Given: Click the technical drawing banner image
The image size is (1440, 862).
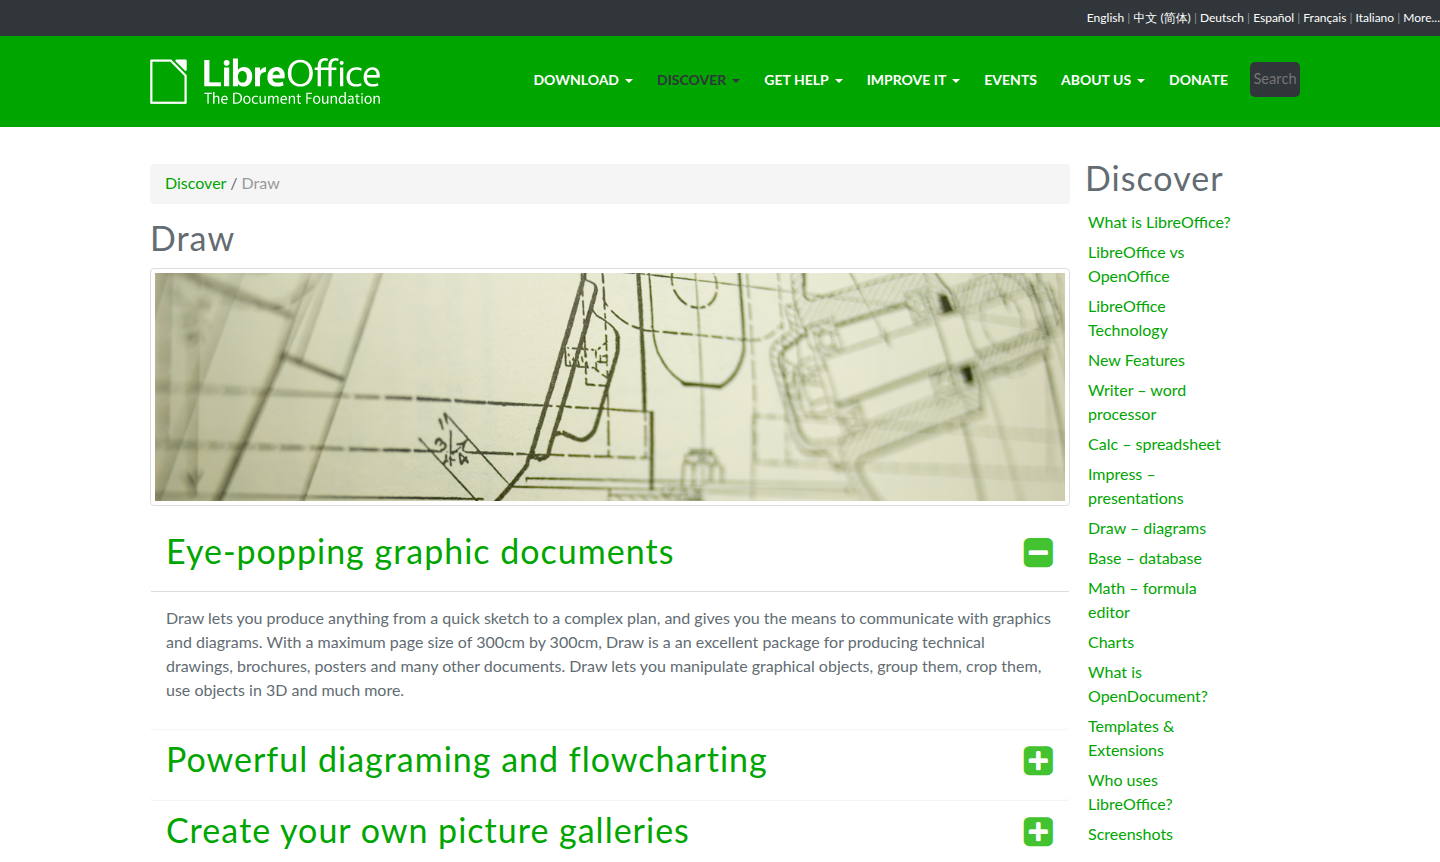Looking at the screenshot, I should [x=610, y=387].
